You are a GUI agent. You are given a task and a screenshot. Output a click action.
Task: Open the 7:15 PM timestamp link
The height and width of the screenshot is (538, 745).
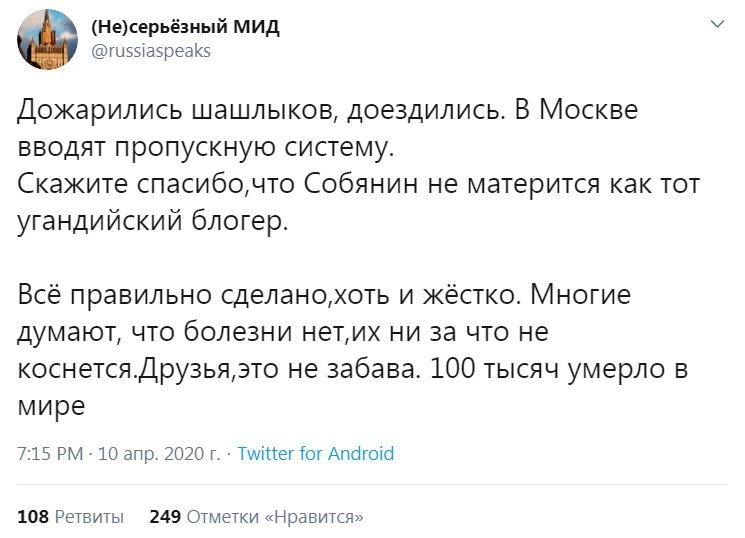50,454
